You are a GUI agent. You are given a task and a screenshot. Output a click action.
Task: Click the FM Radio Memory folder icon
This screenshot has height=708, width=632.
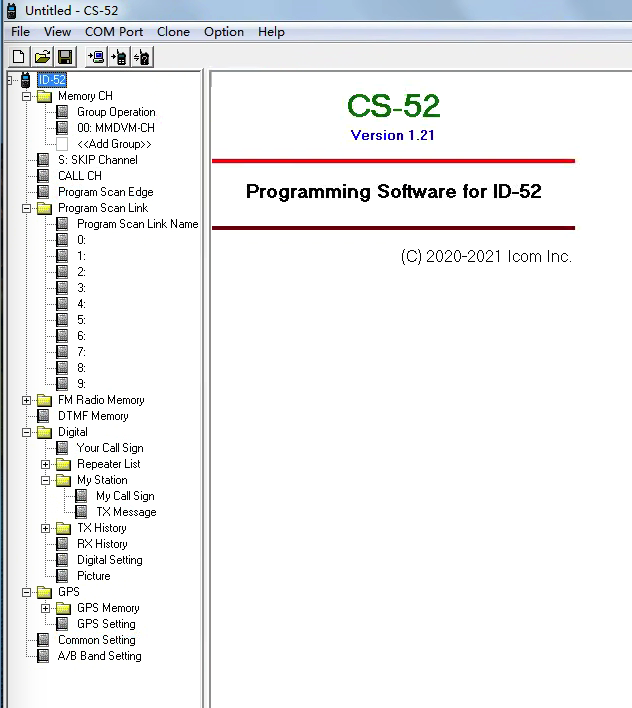coord(44,400)
